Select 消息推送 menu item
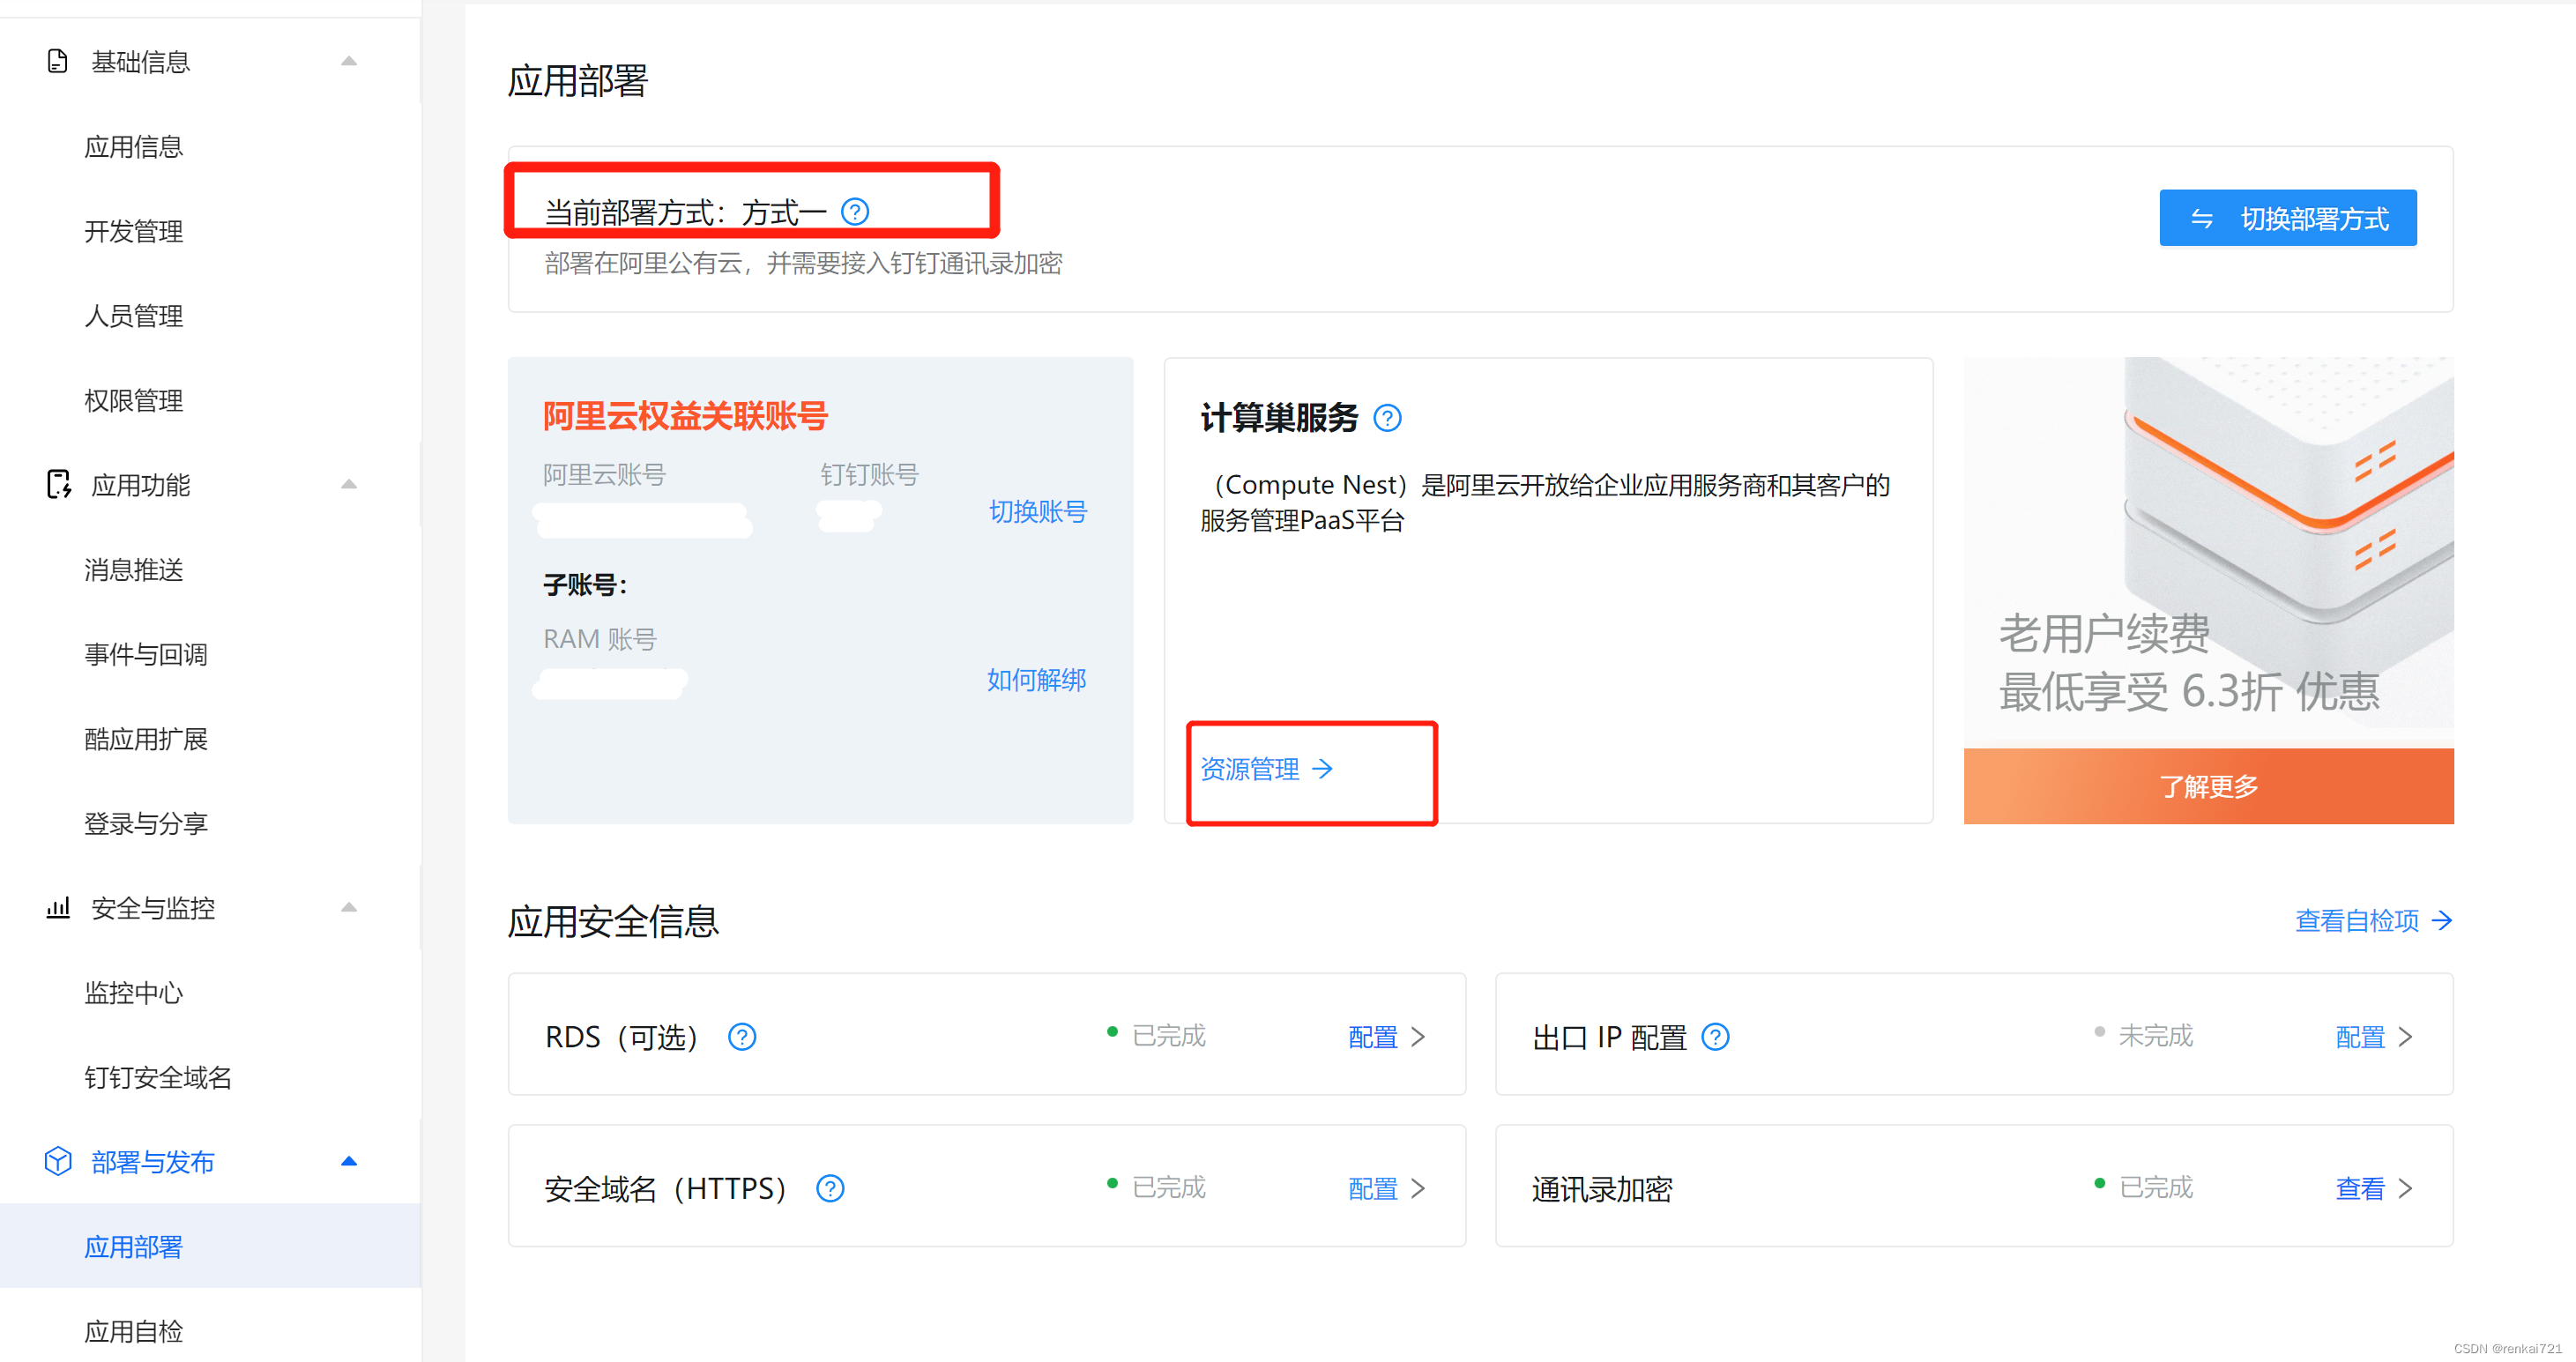Screen dimensions: 2576x1362 pos(133,569)
